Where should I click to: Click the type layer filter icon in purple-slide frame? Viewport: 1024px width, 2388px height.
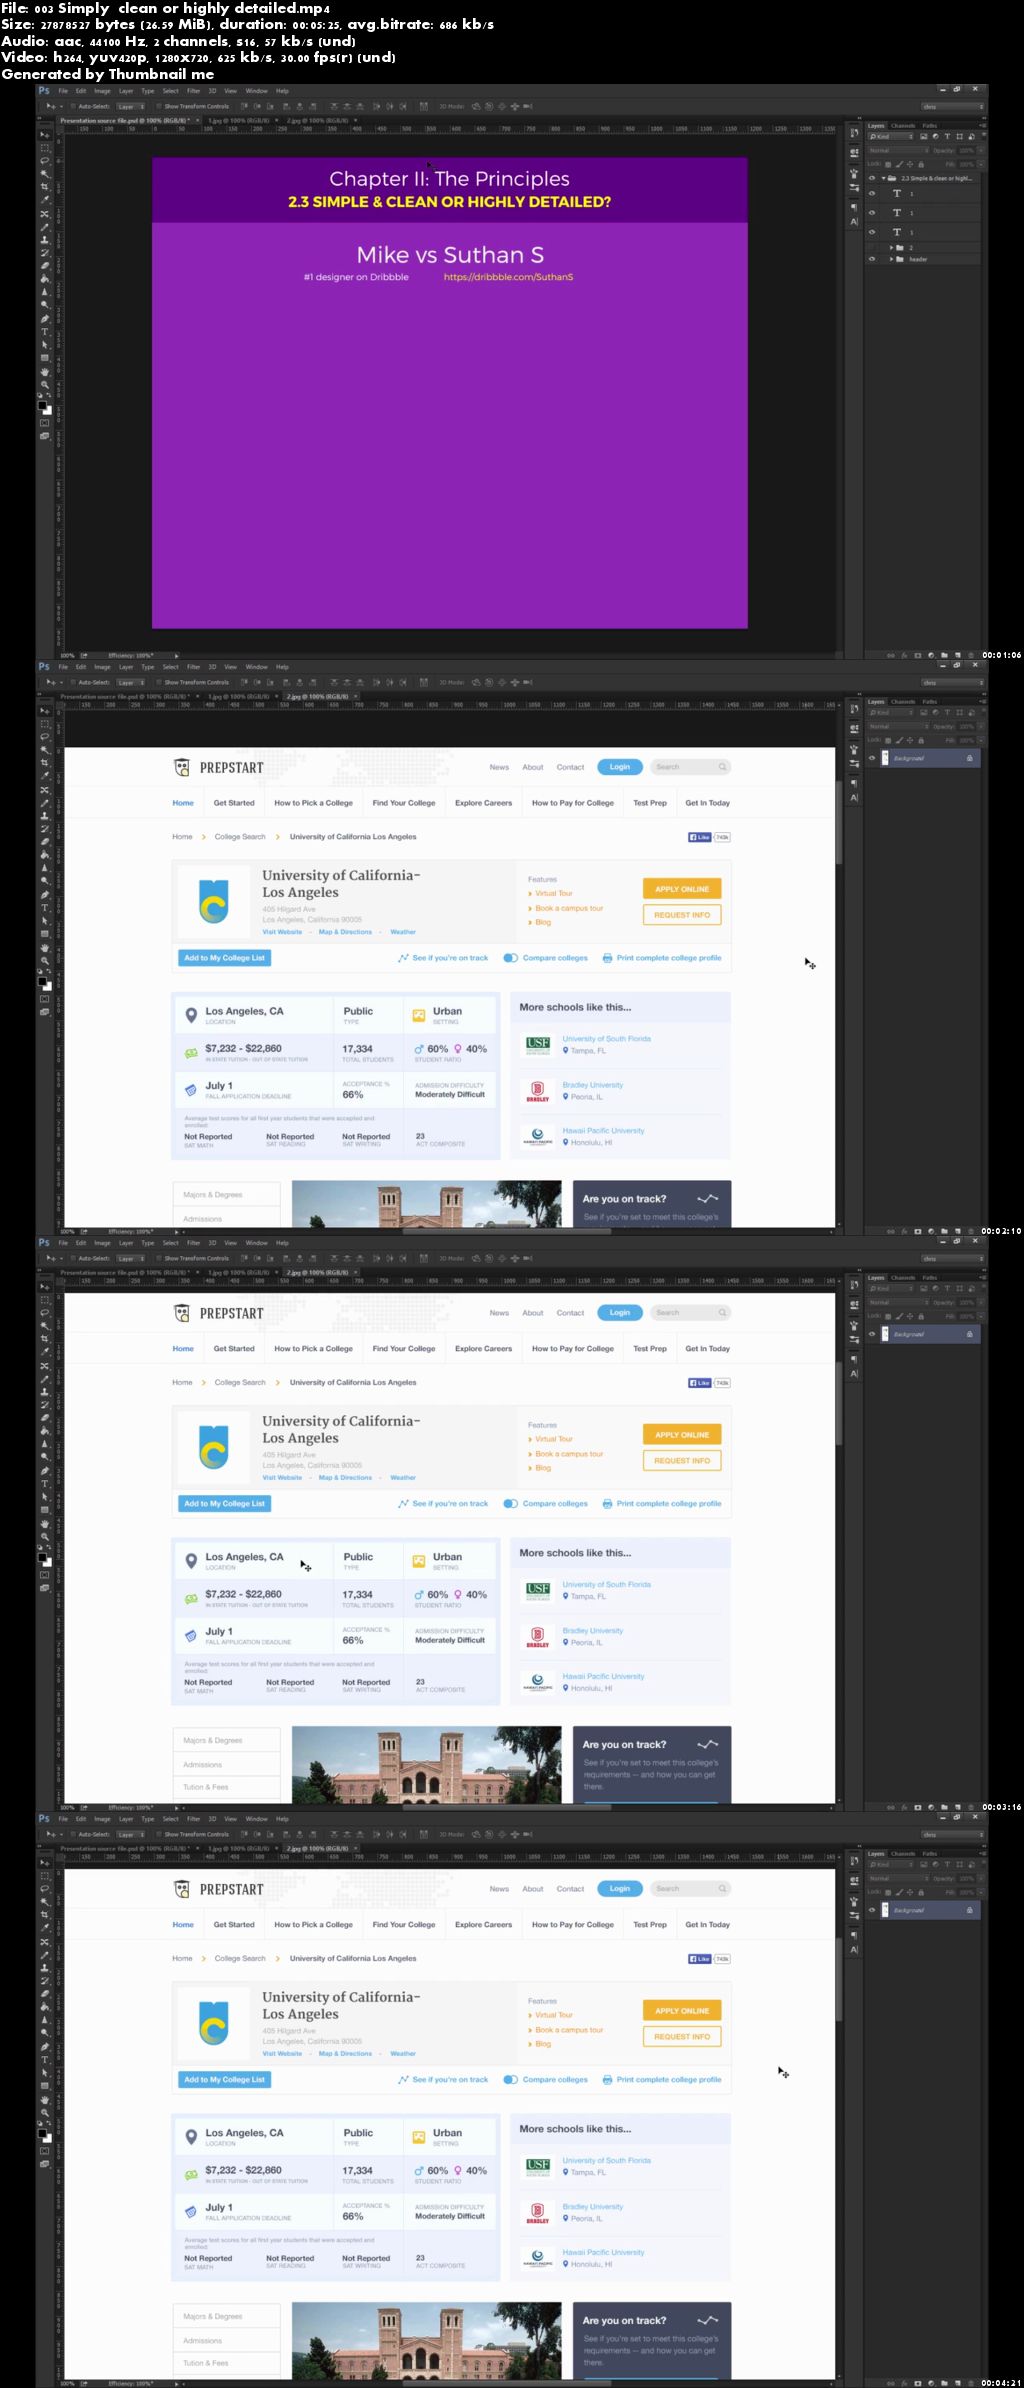click(947, 136)
